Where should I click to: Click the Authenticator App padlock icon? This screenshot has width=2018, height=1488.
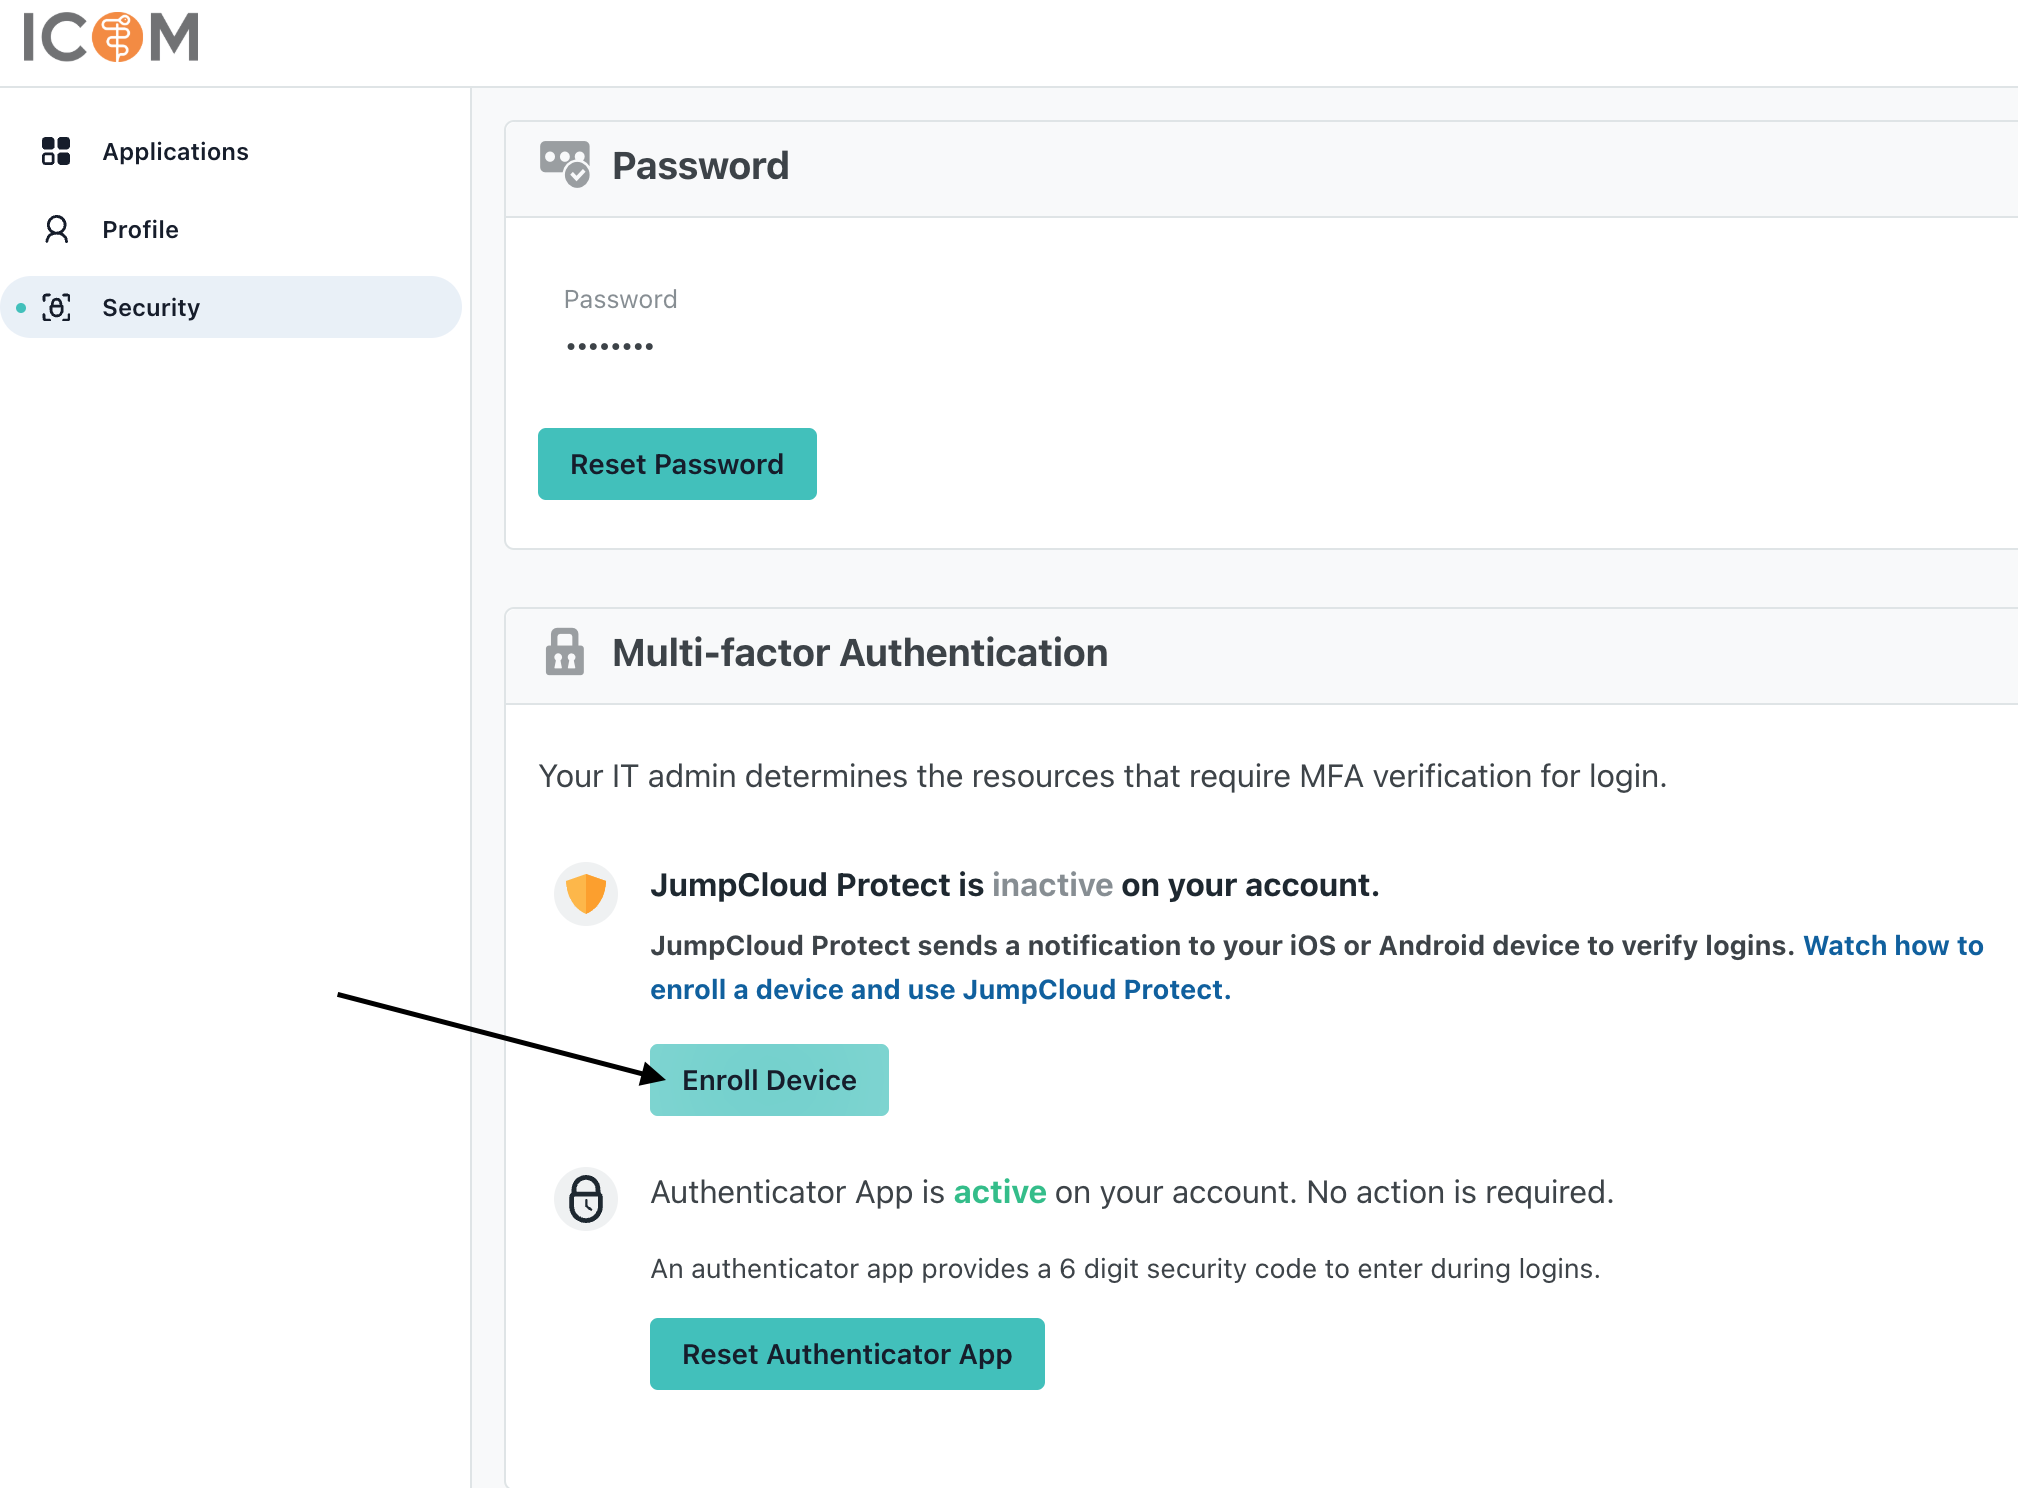[x=586, y=1198]
